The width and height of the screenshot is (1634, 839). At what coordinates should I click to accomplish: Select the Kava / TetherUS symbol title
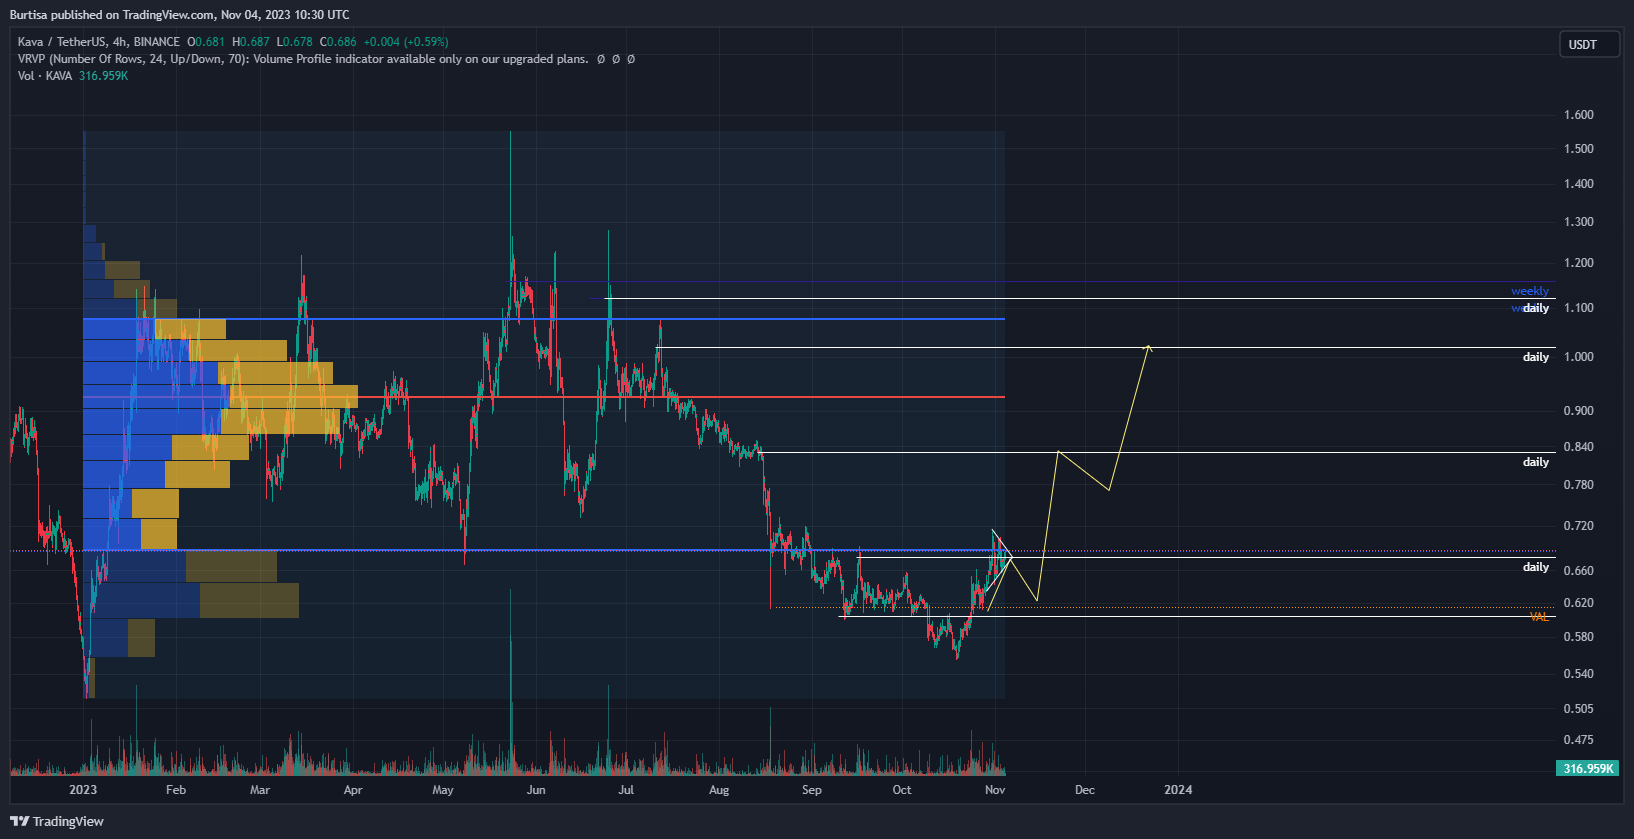click(99, 42)
